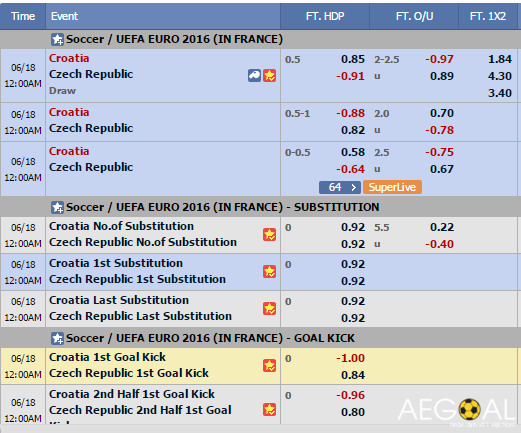The image size is (521, 433).
Task: Select the FT. O/U column header
Action: 414,16
